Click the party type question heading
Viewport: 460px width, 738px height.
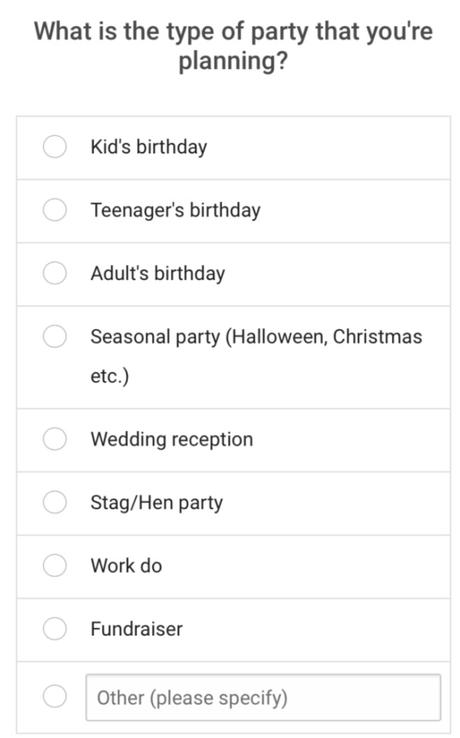[x=234, y=46]
